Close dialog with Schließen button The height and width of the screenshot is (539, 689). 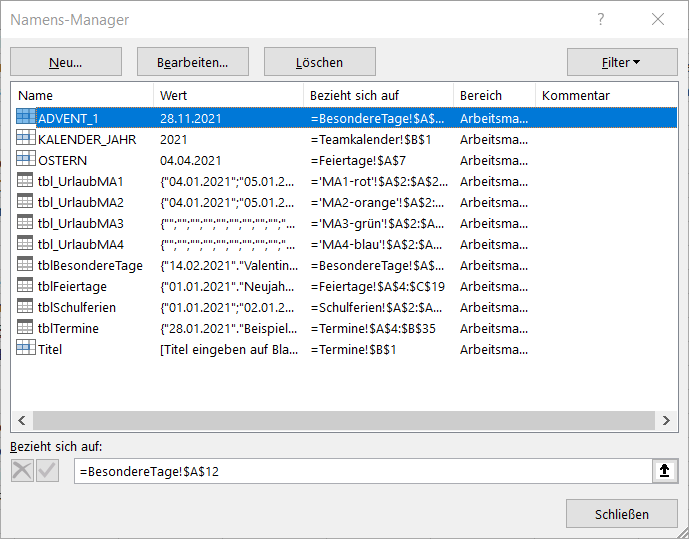pos(621,514)
